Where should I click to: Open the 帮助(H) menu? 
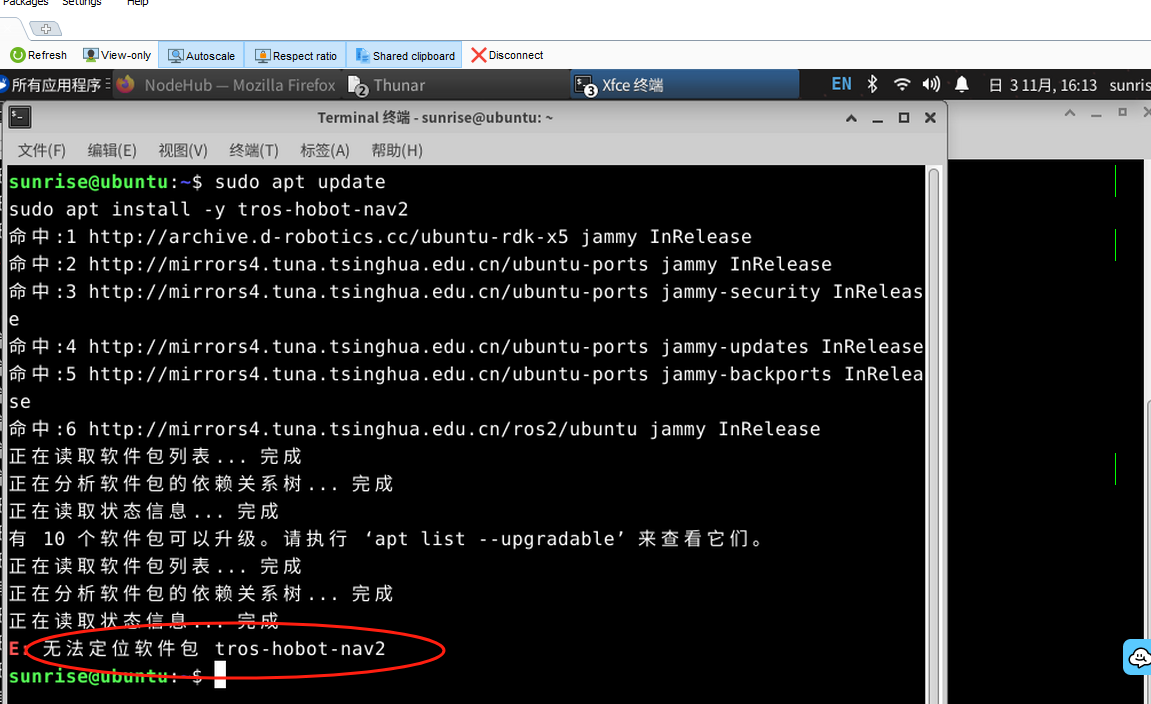(396, 150)
